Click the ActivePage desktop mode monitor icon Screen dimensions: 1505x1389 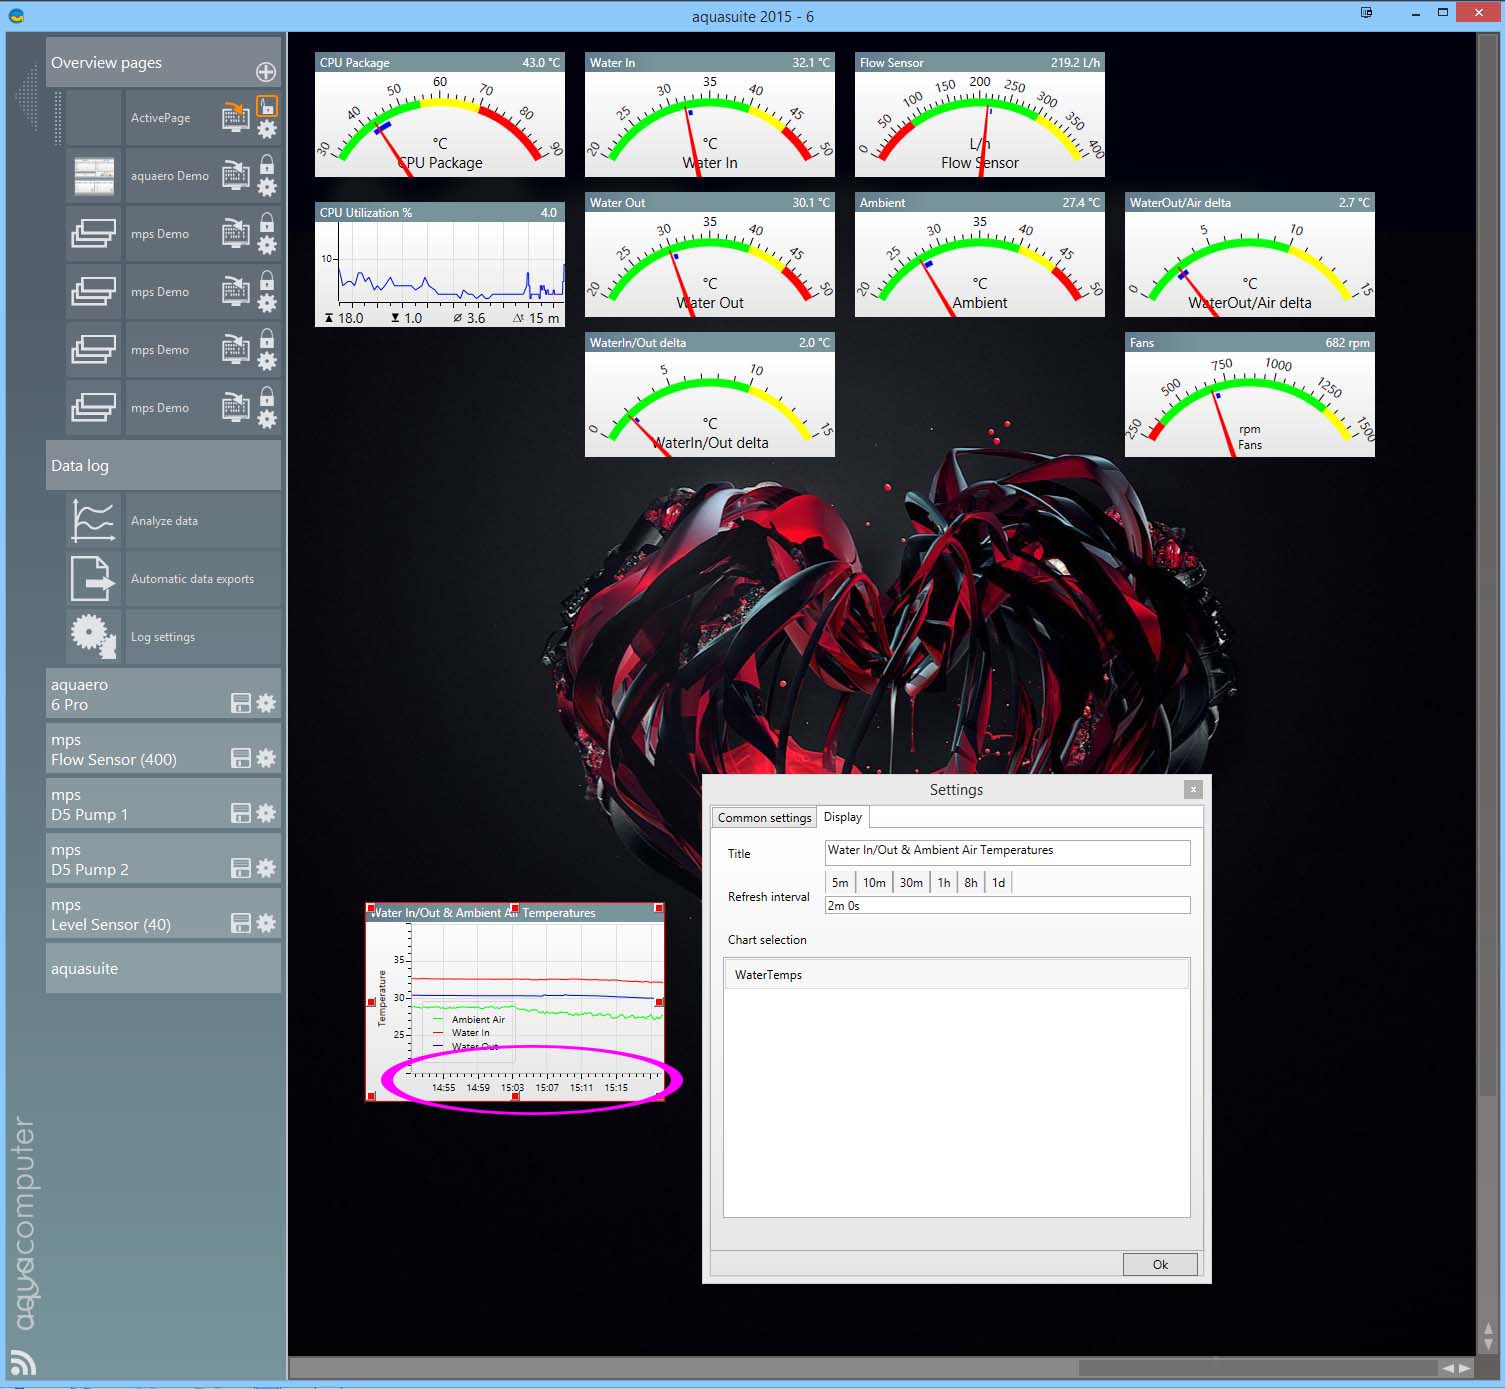pos(235,117)
